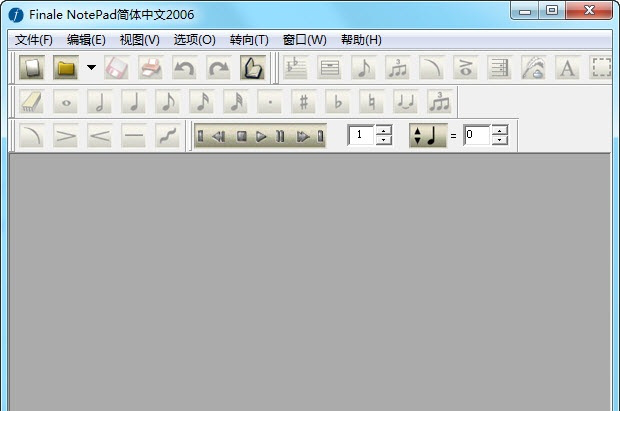The width and height of the screenshot is (620, 427).
Task: Open the 视图(V) menu
Action: point(140,40)
